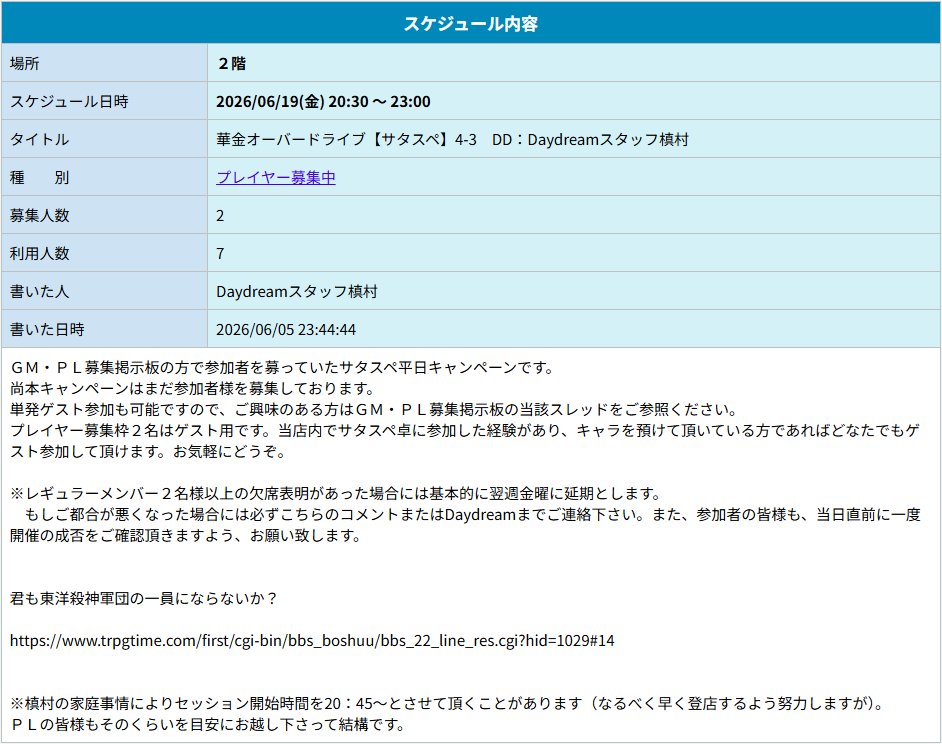
Task: Select the 募集人数 value 2
Action: pos(220,215)
